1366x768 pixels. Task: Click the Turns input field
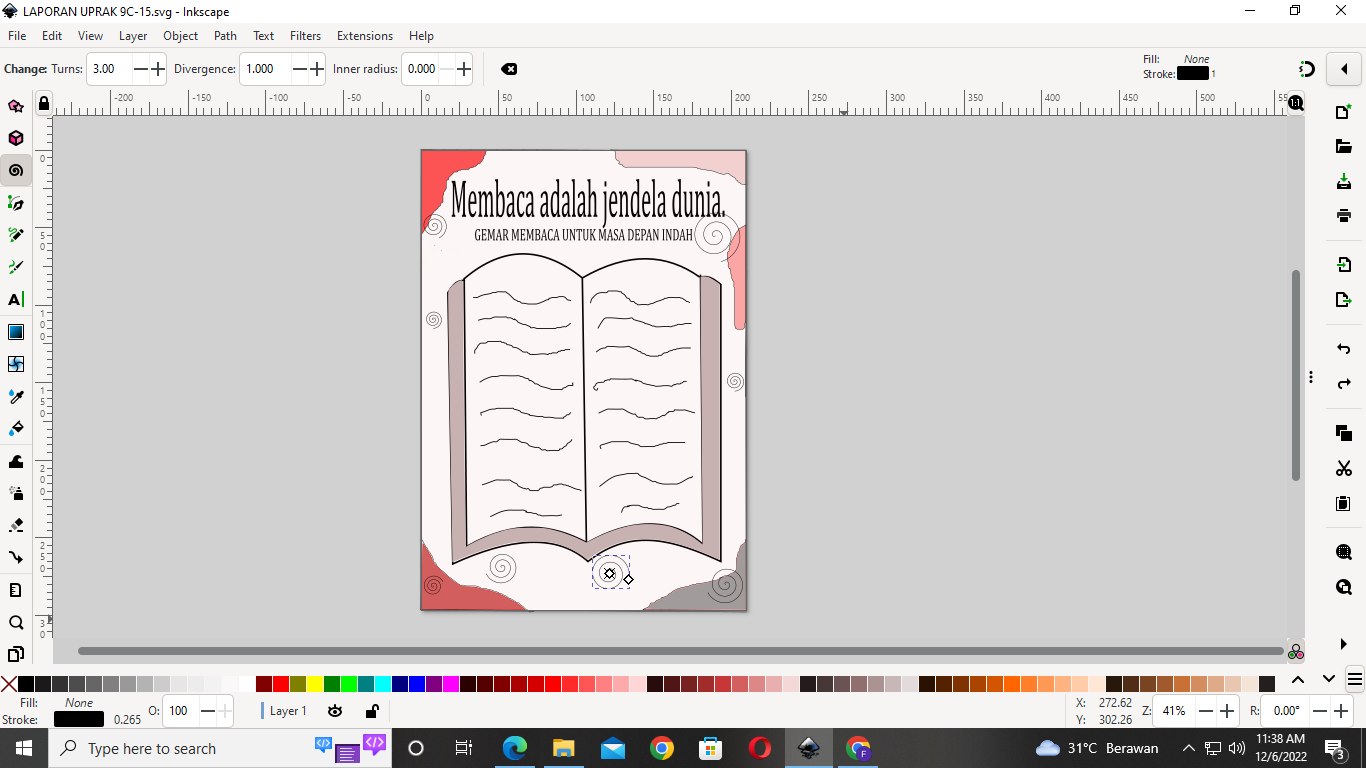(109, 69)
